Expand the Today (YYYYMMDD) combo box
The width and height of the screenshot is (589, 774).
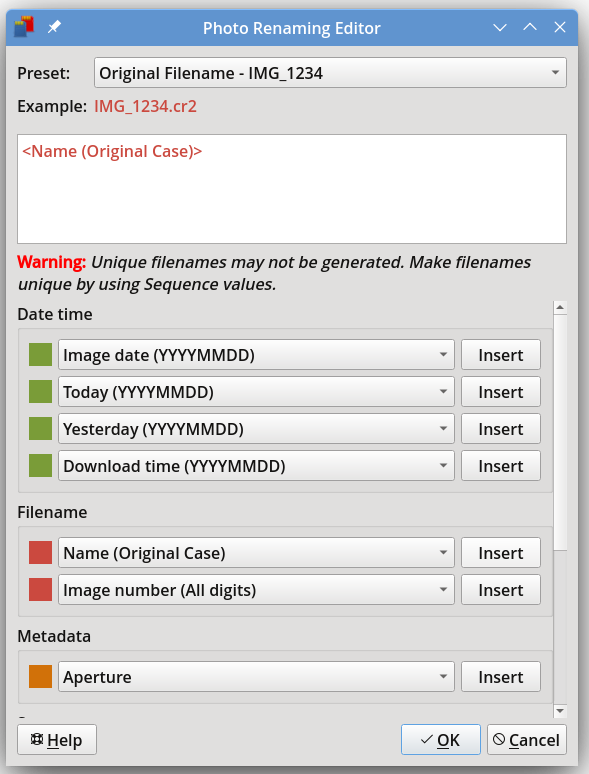[256, 392]
